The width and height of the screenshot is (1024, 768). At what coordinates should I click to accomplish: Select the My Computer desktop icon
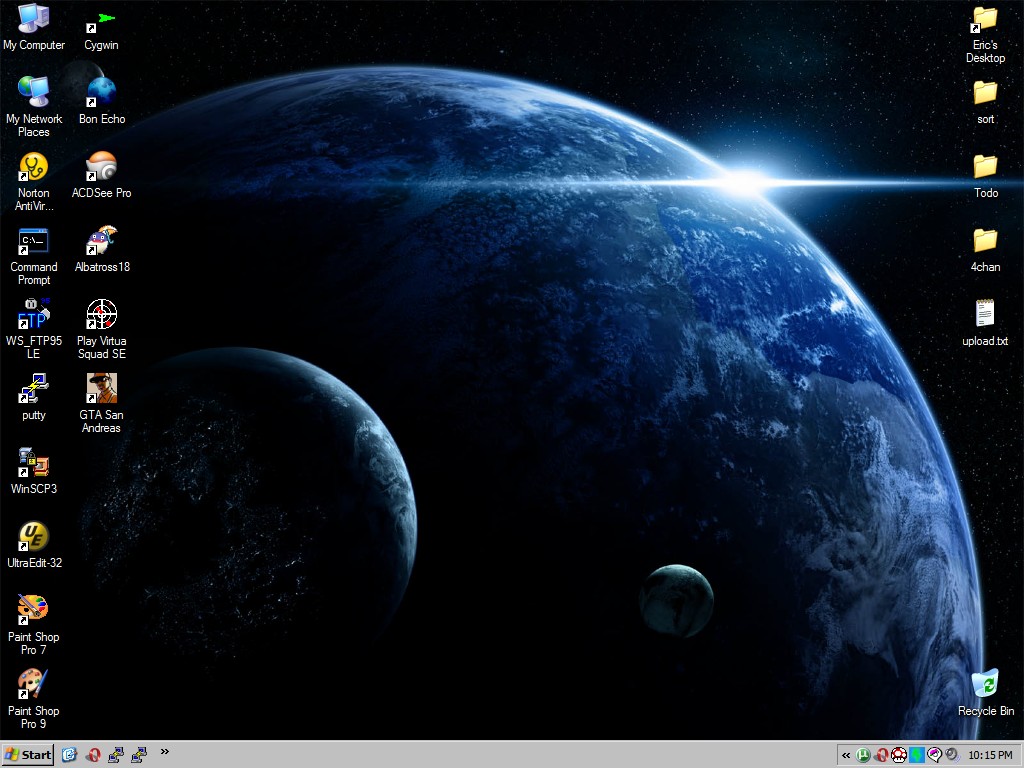[34, 27]
